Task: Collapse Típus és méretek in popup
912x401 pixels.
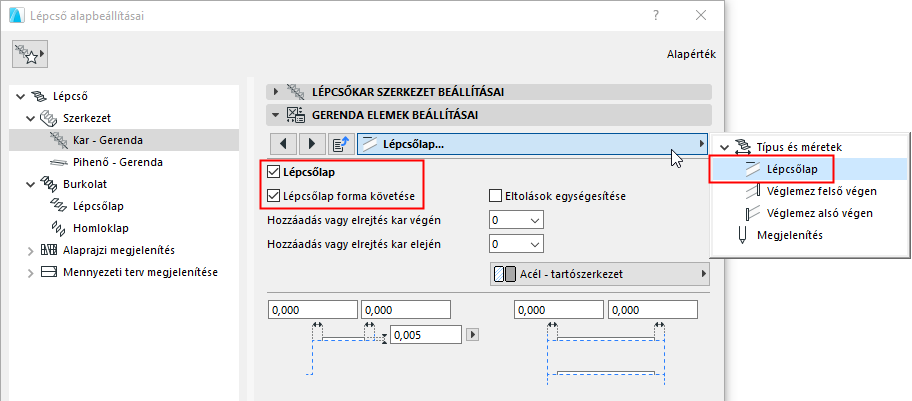Action: tap(724, 147)
